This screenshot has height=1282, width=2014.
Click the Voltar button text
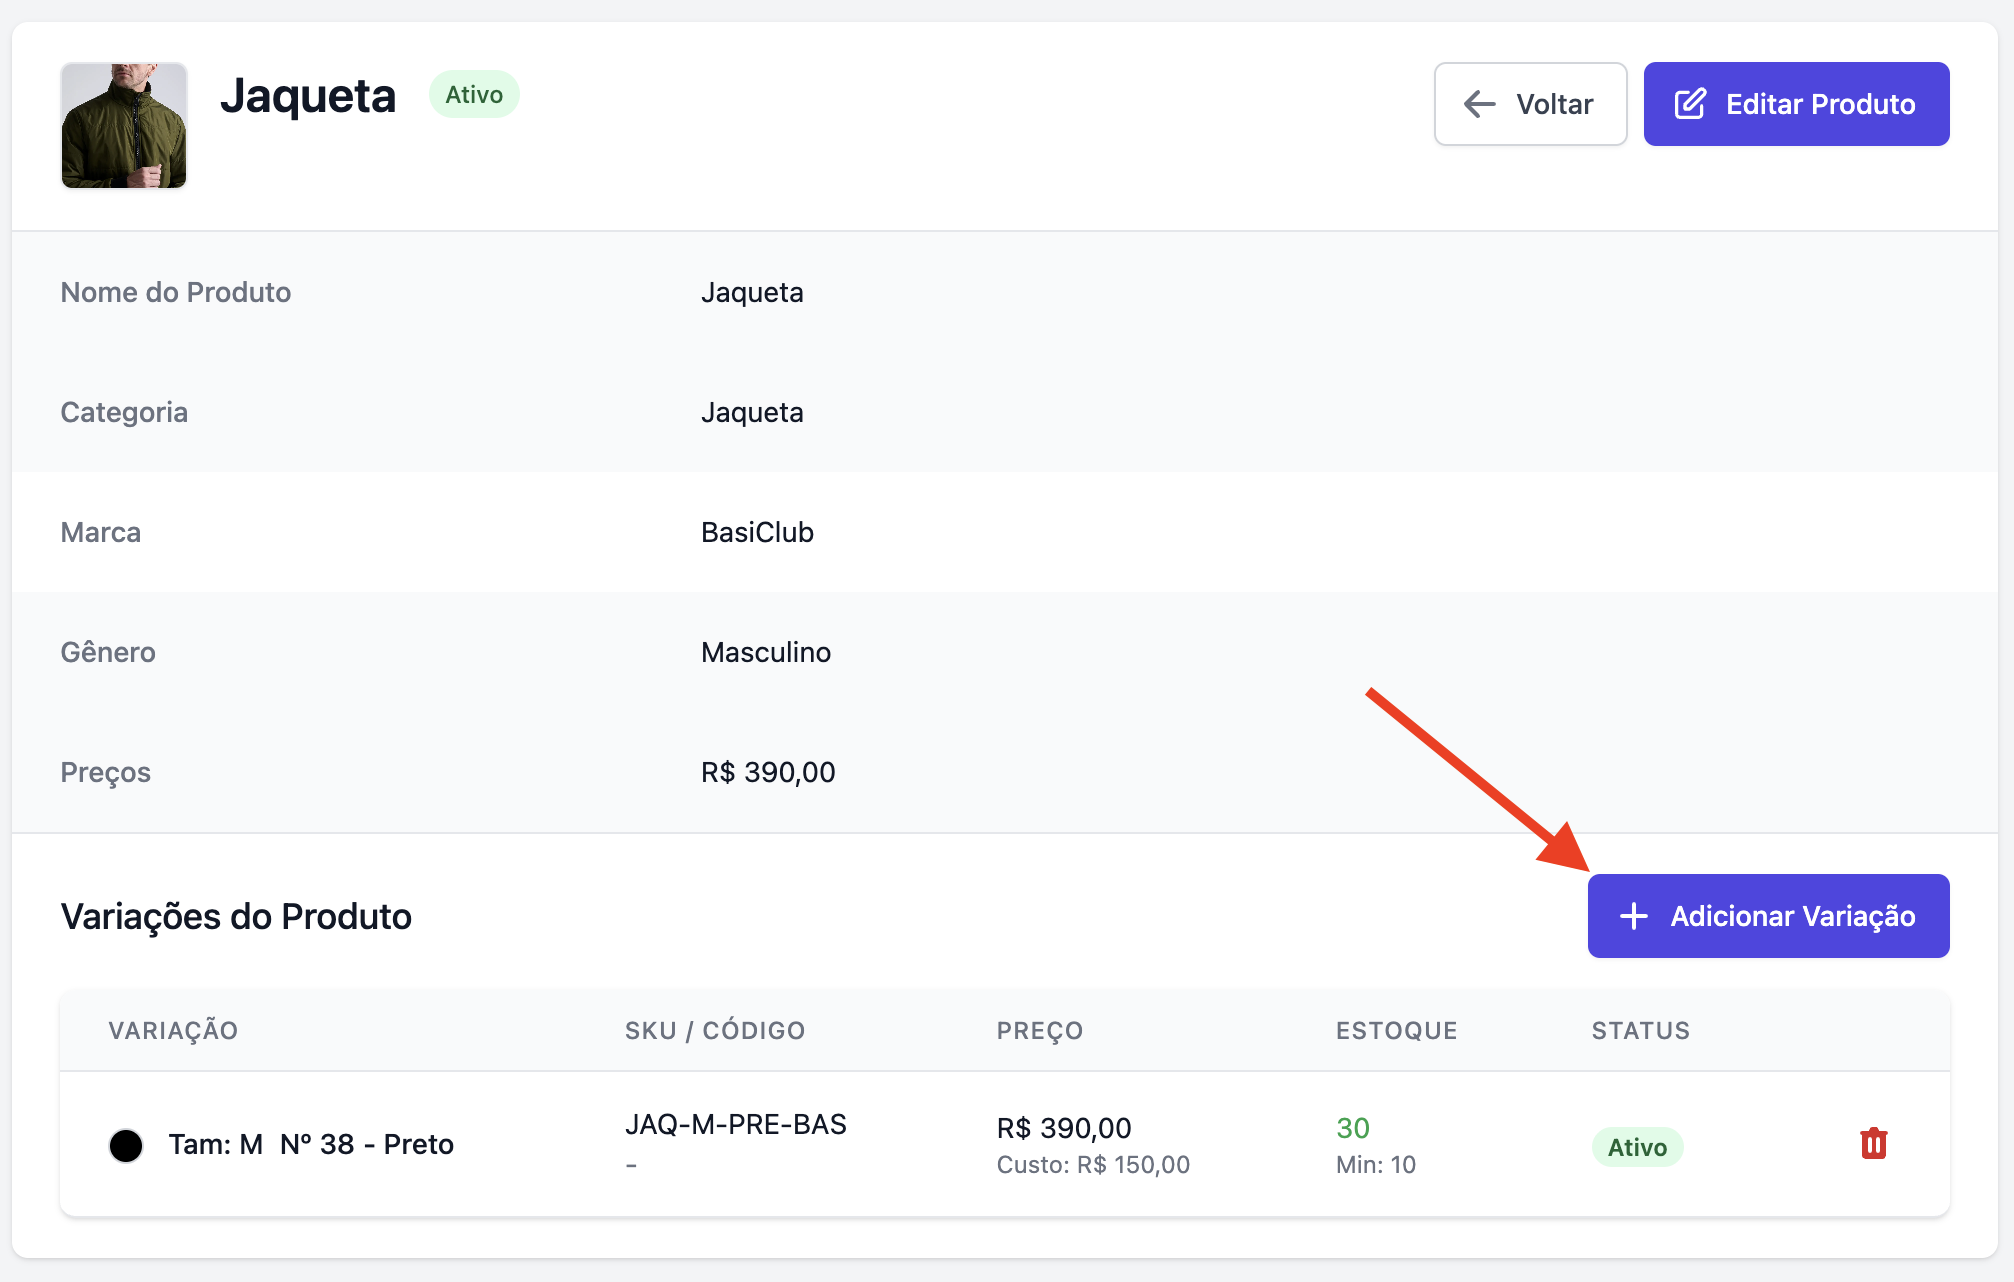(1554, 104)
